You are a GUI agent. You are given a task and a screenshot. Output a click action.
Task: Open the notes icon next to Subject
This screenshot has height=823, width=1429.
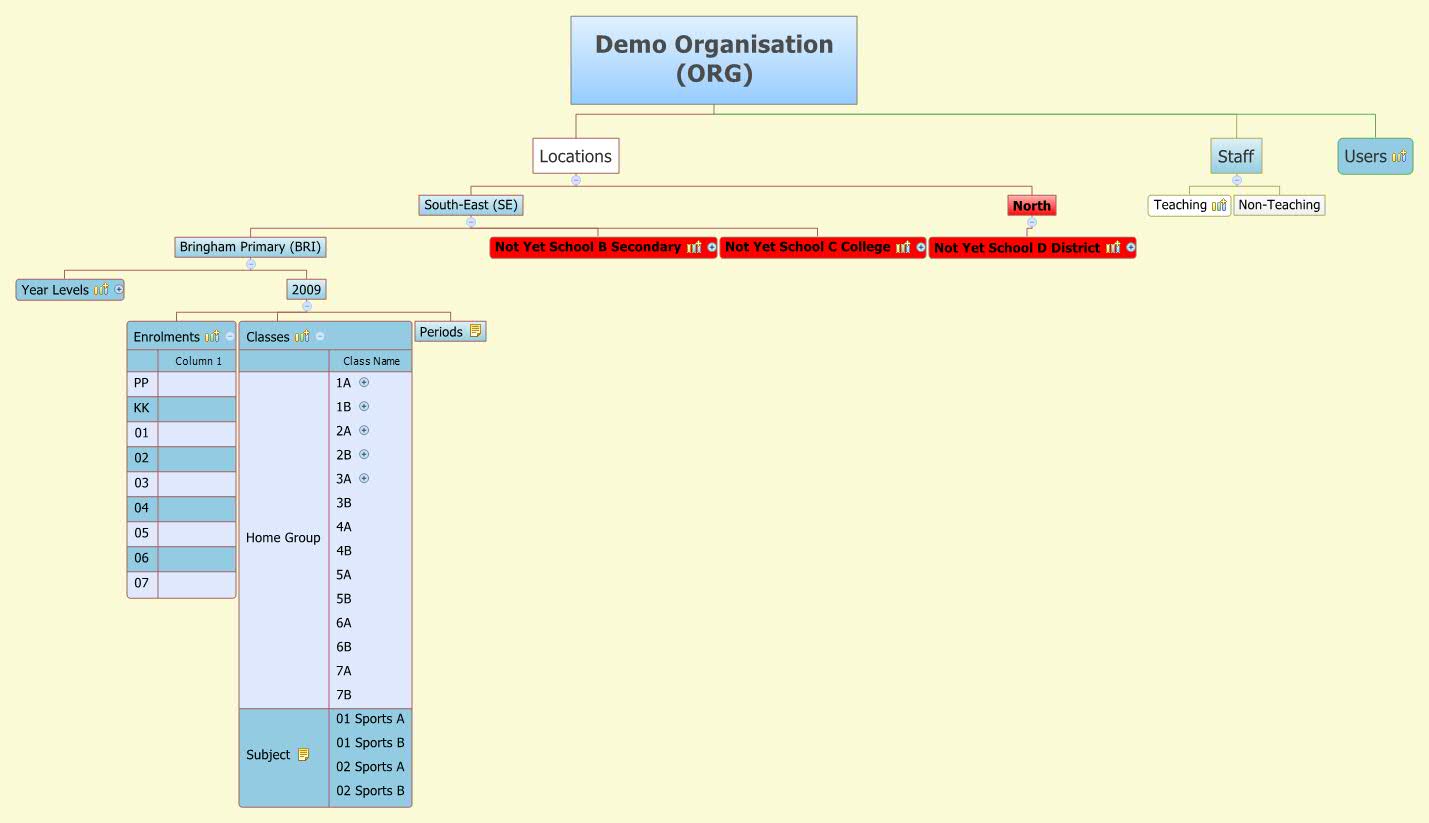(306, 755)
